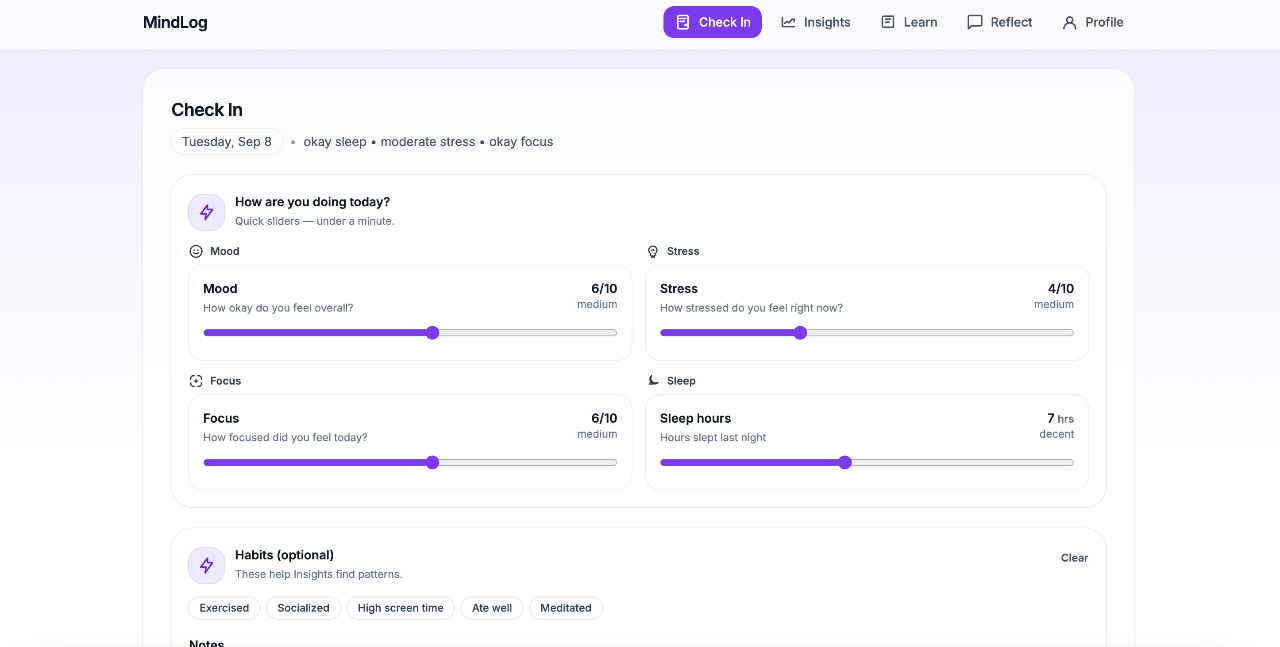The image size is (1280, 647).
Task: Click the Focus 6/10 value
Action: [604, 419]
